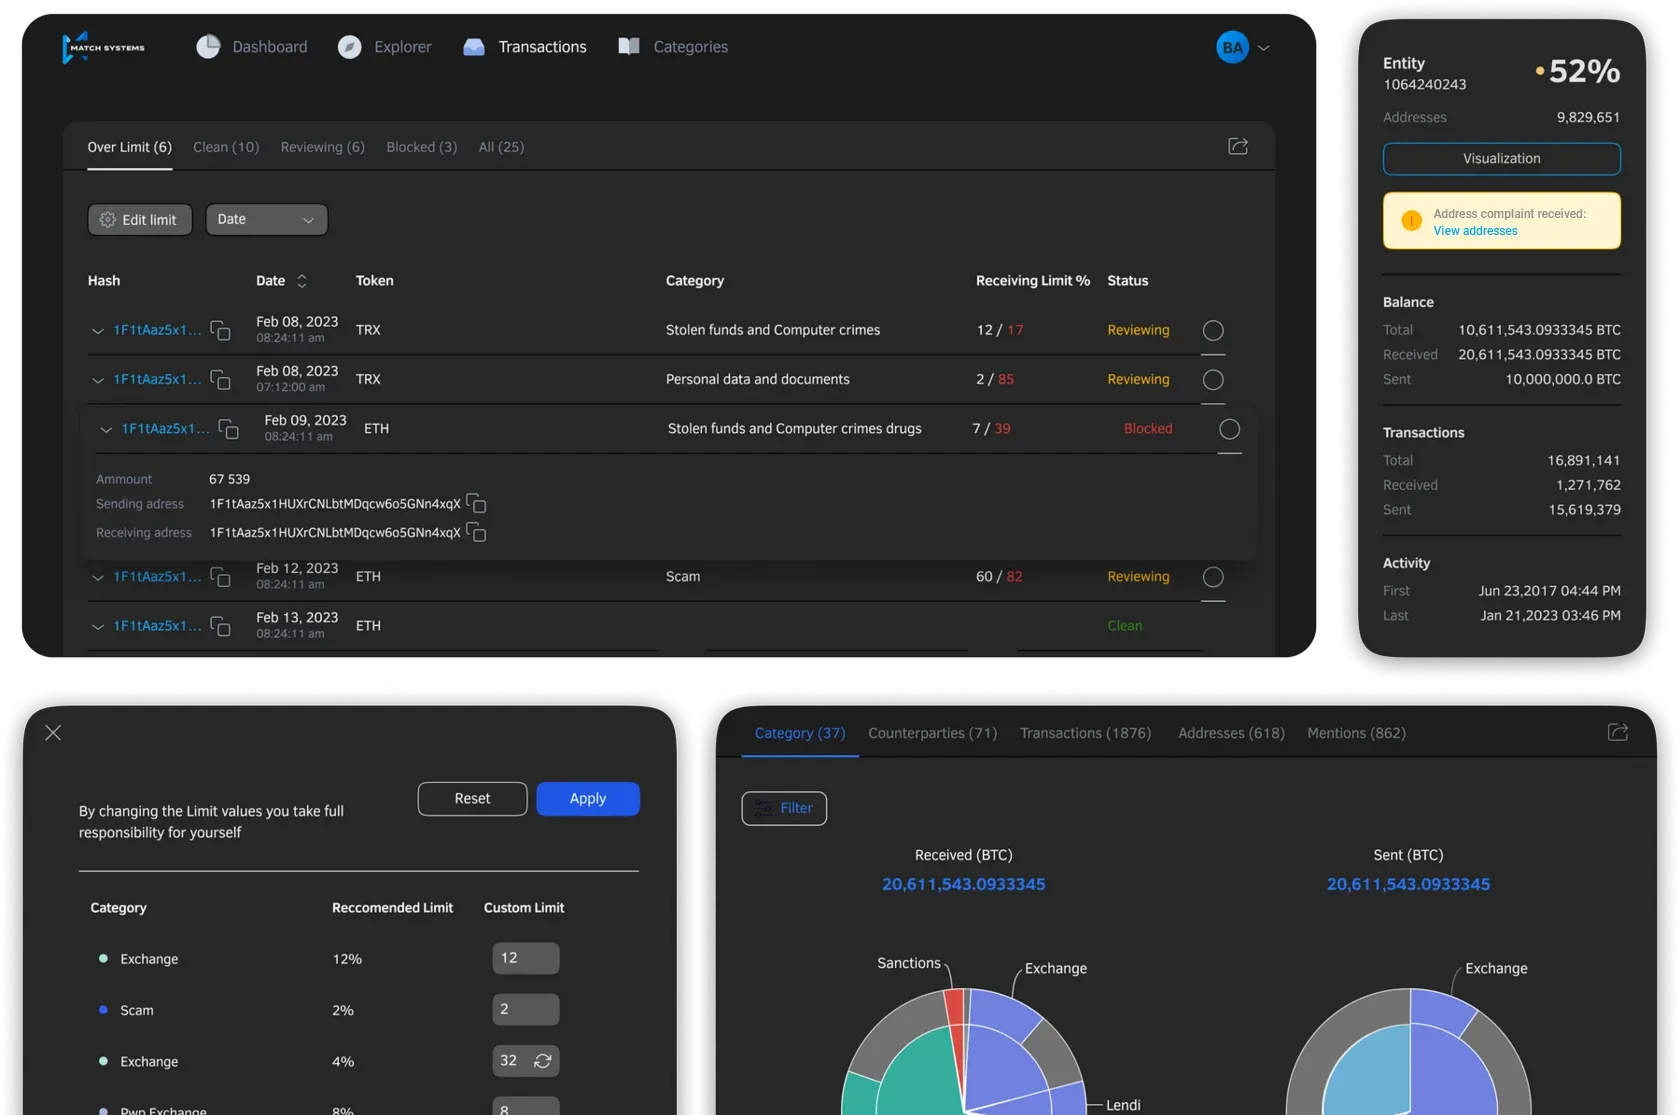Click the Hash column header
This screenshot has height=1115, width=1680.
click(x=104, y=281)
